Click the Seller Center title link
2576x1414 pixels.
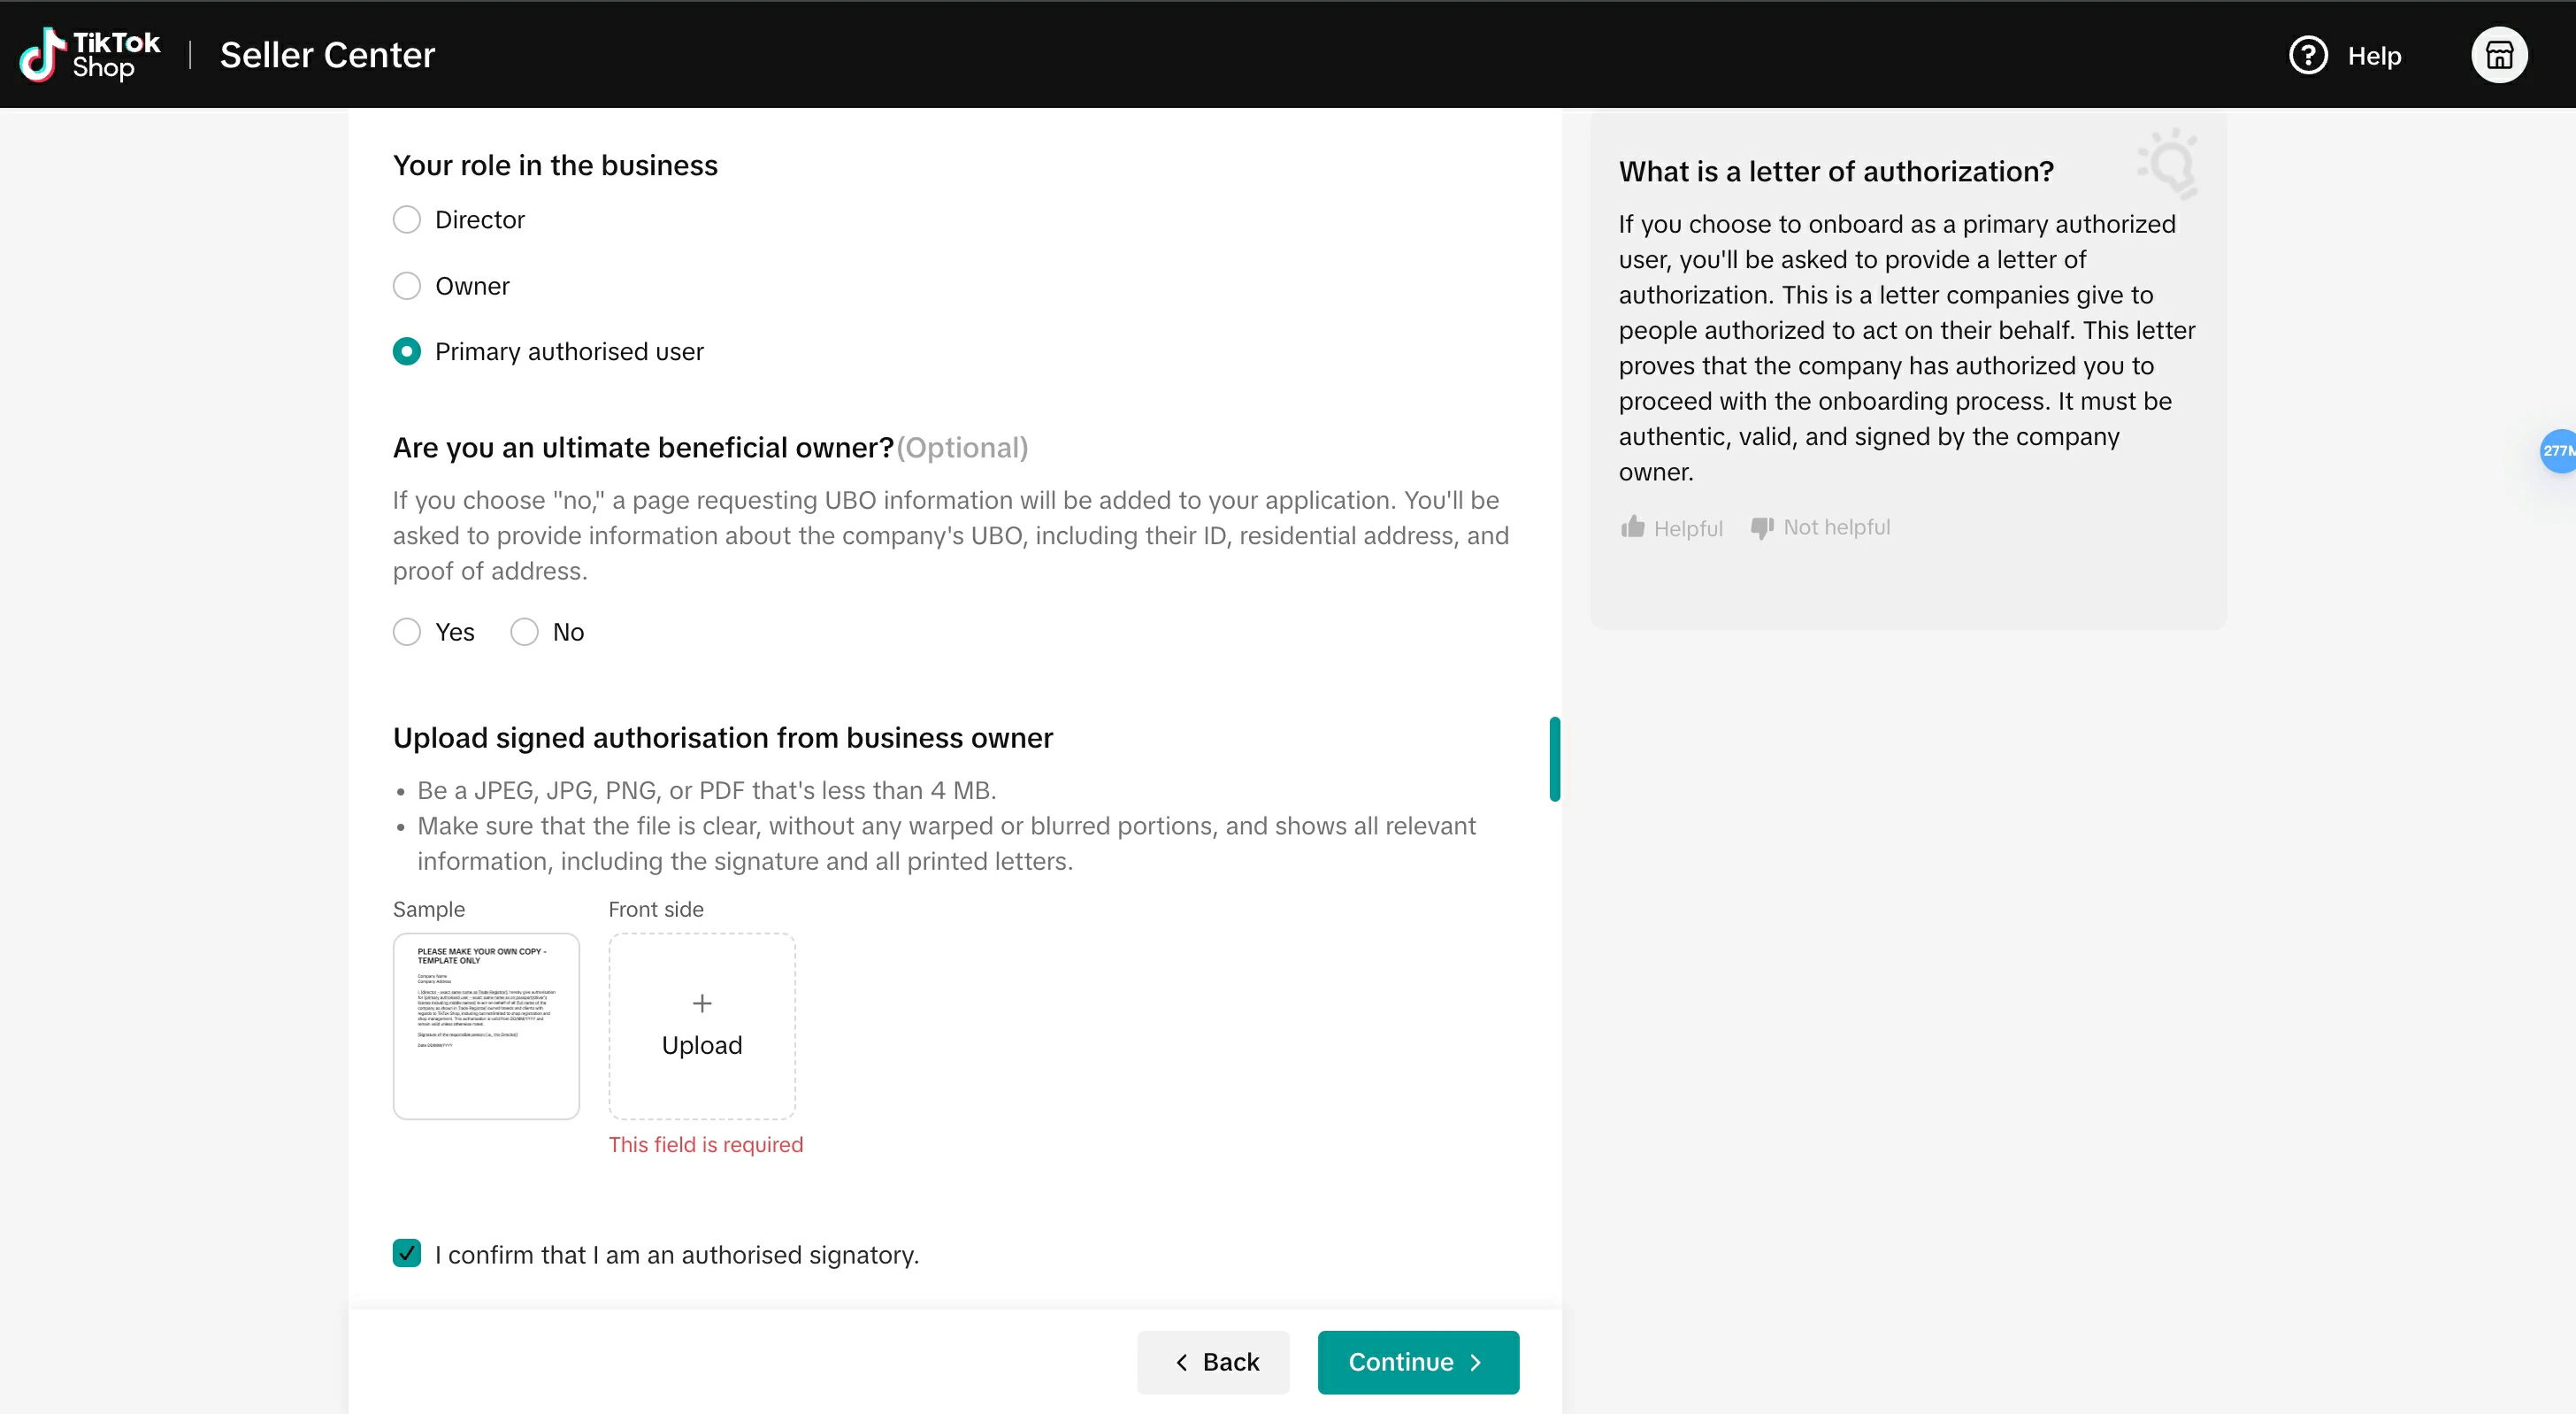click(327, 55)
